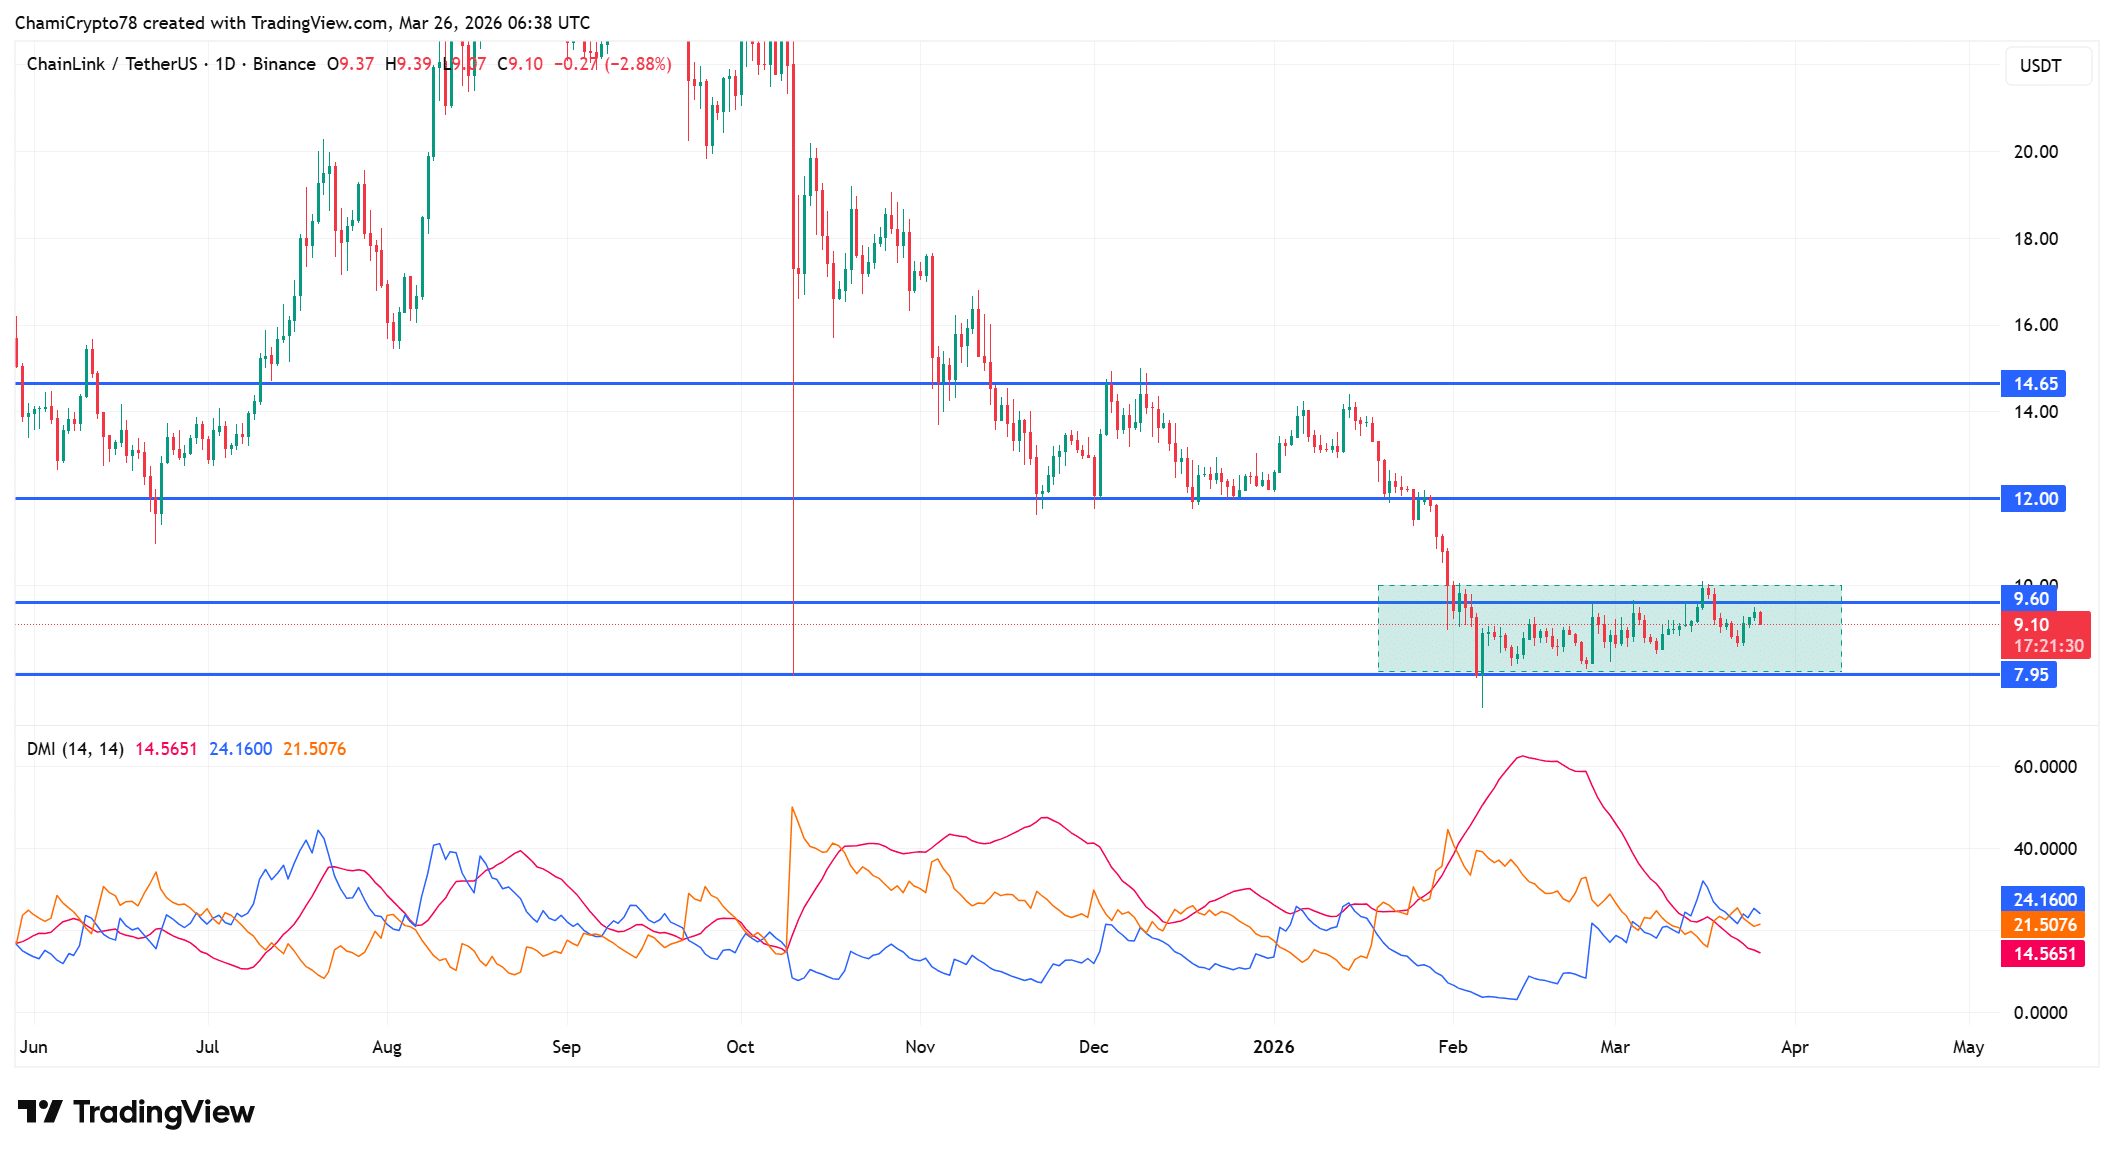2114x1157 pixels.
Task: Click the 9.60 support level label
Action: [x=2030, y=599]
